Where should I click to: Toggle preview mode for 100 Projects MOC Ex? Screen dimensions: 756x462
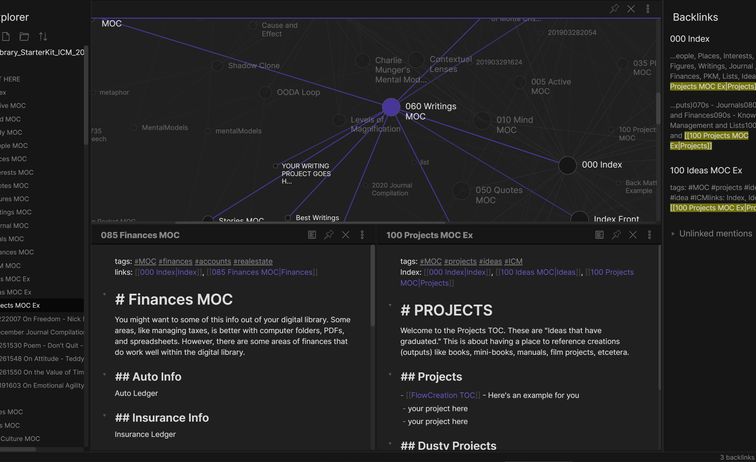point(599,235)
